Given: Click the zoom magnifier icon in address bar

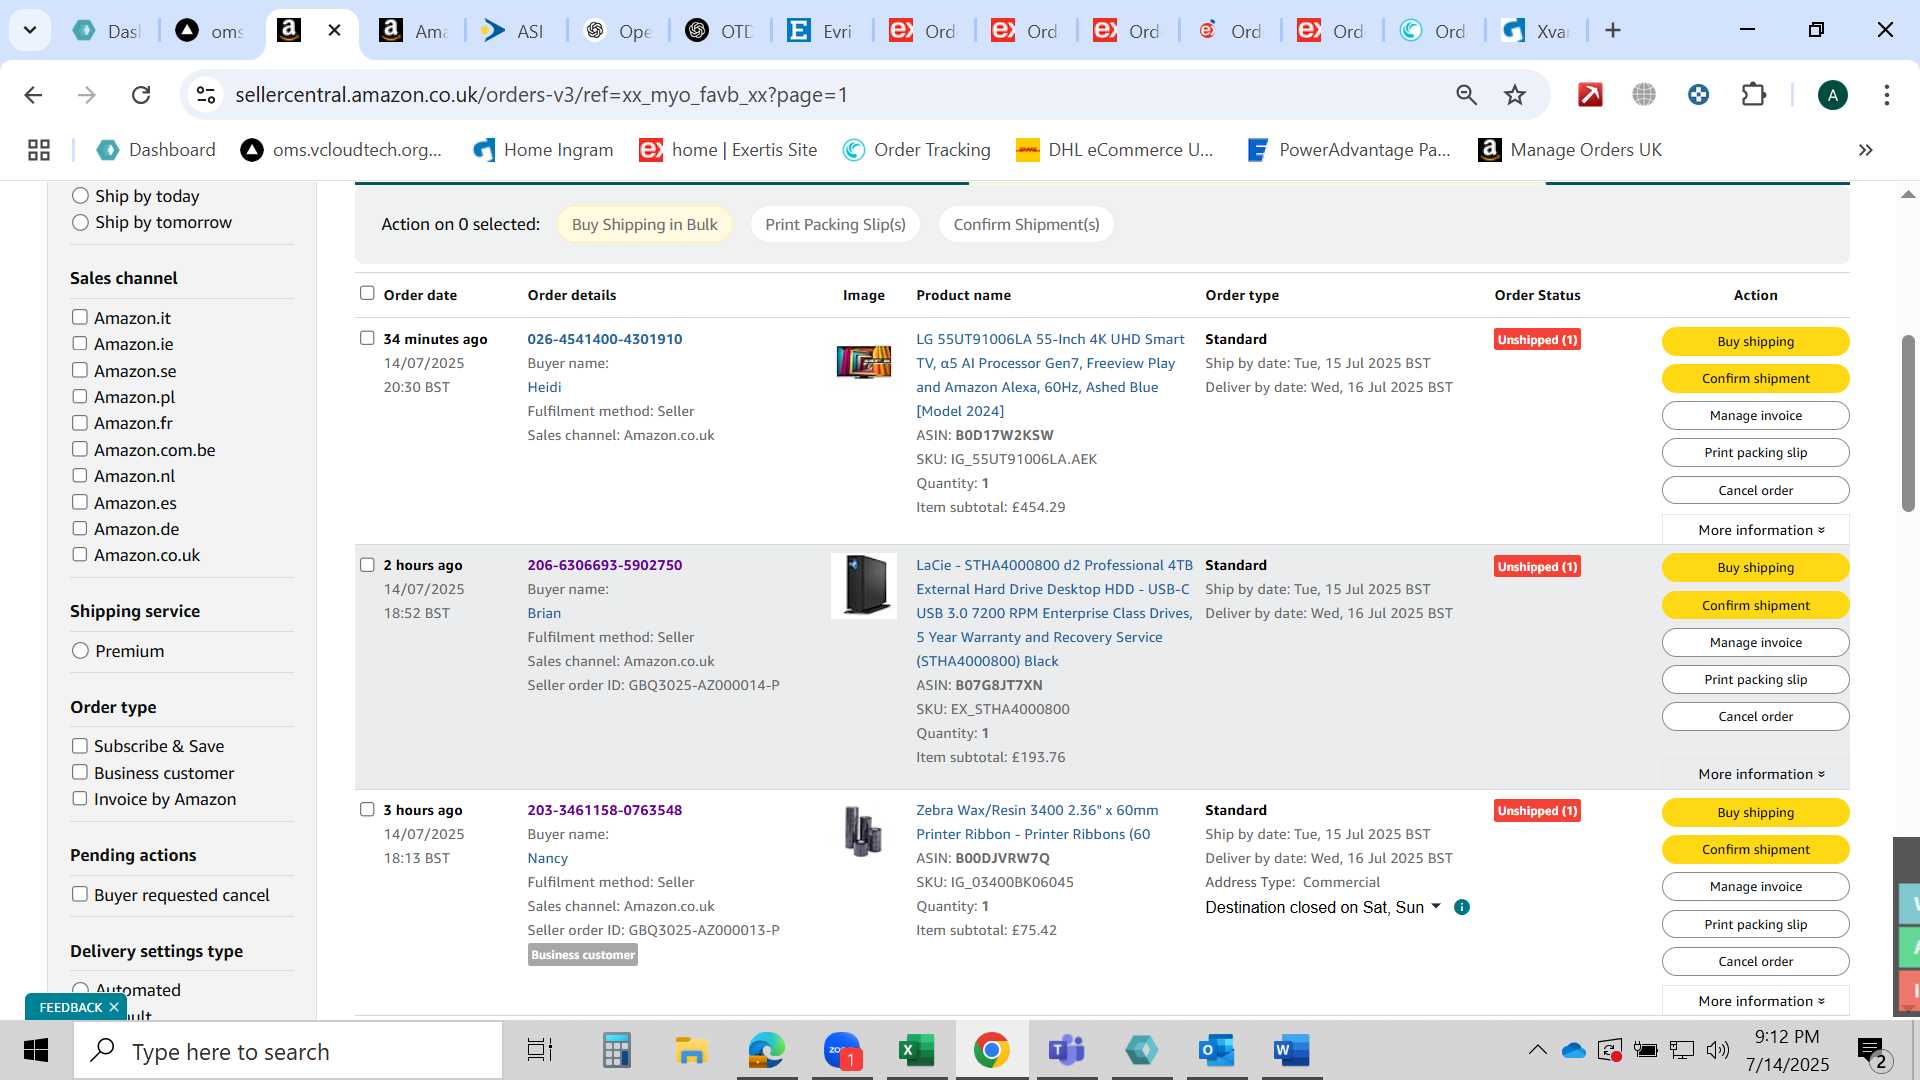Looking at the screenshot, I should pyautogui.click(x=1466, y=95).
